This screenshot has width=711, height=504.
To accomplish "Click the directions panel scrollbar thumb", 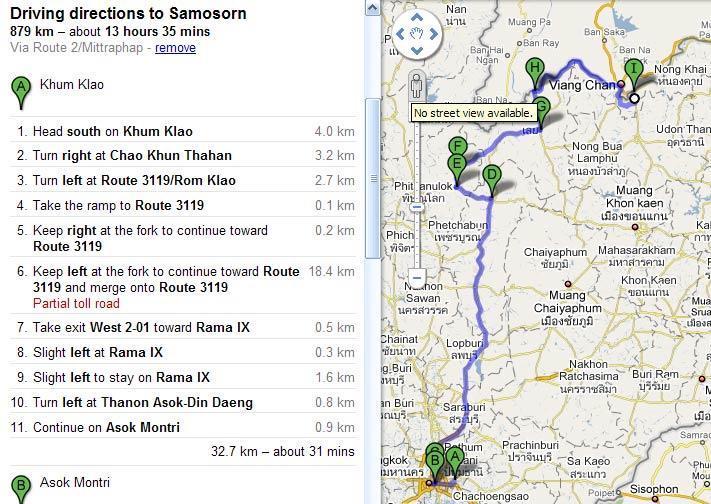I will (x=373, y=178).
